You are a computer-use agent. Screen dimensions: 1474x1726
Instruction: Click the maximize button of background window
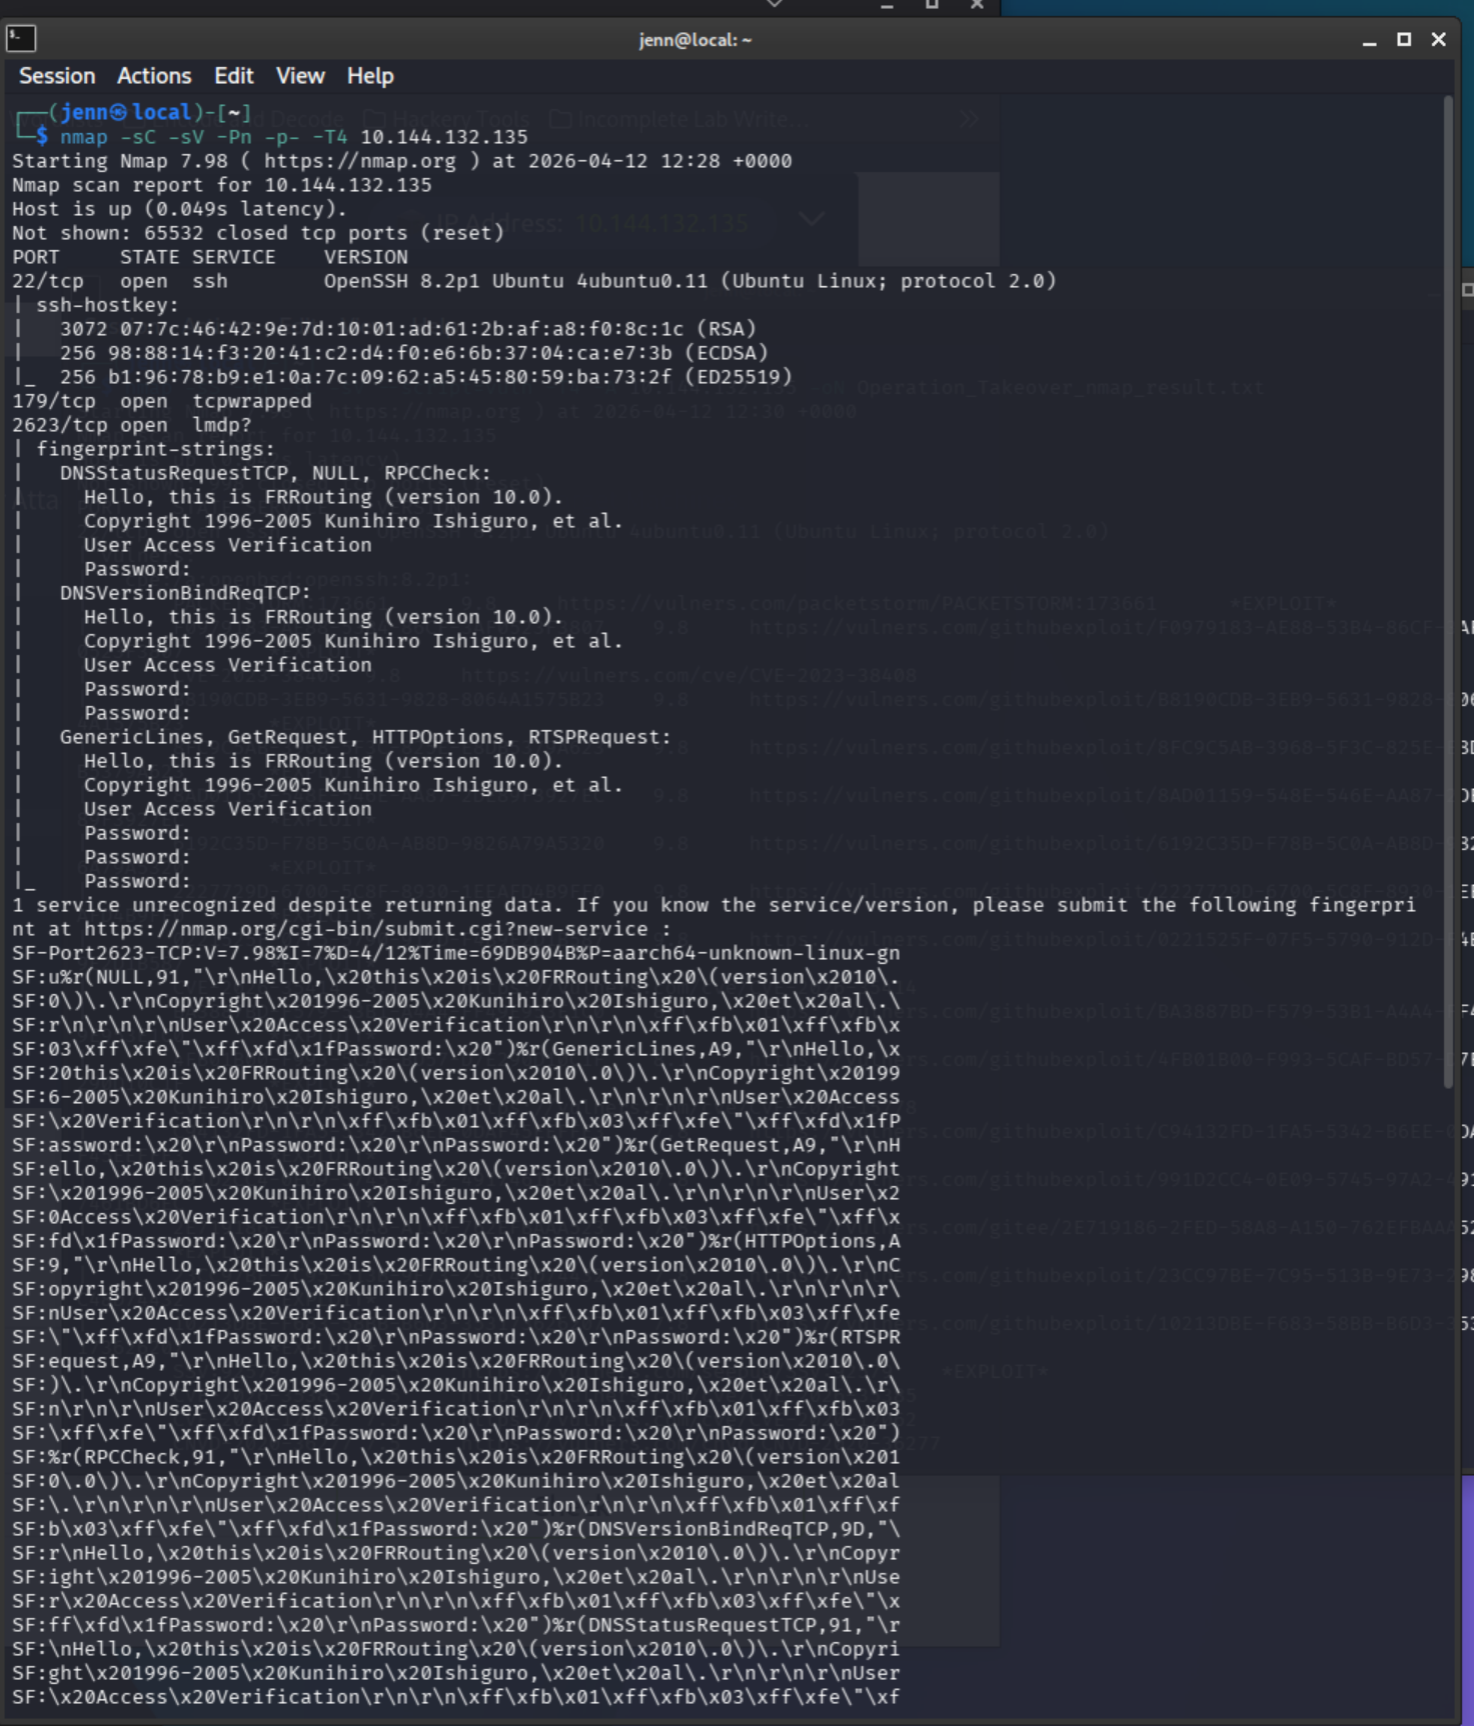932,5
